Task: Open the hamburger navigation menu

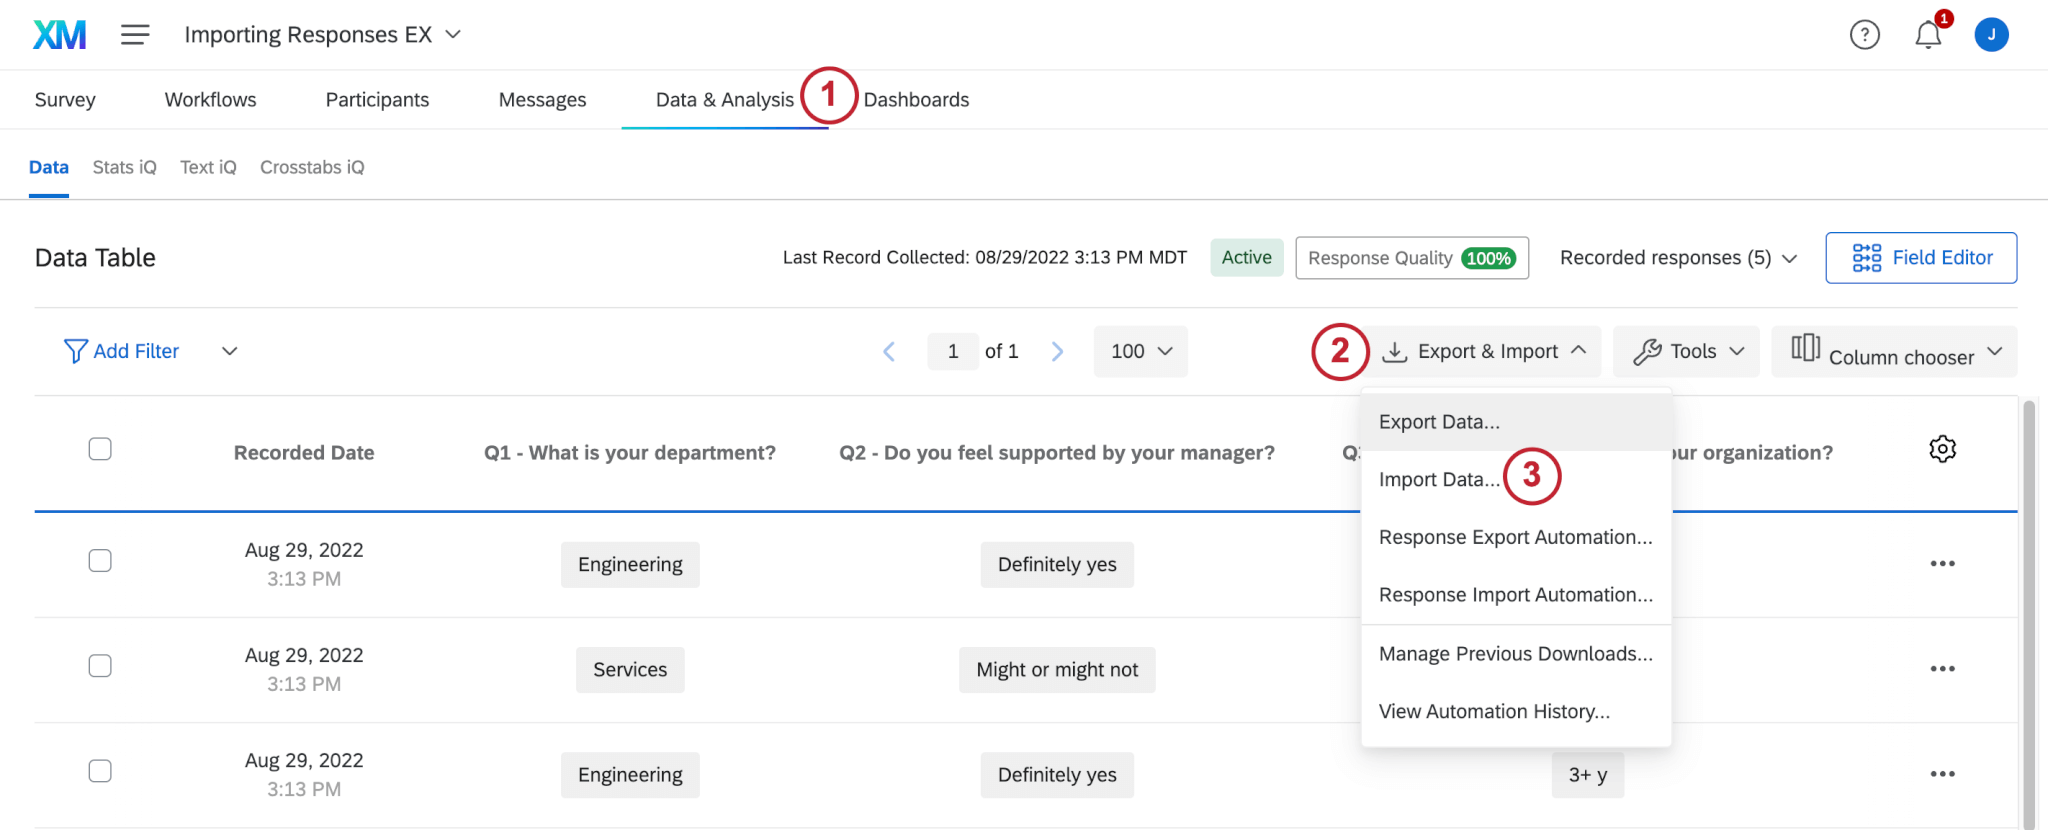Action: coord(135,35)
